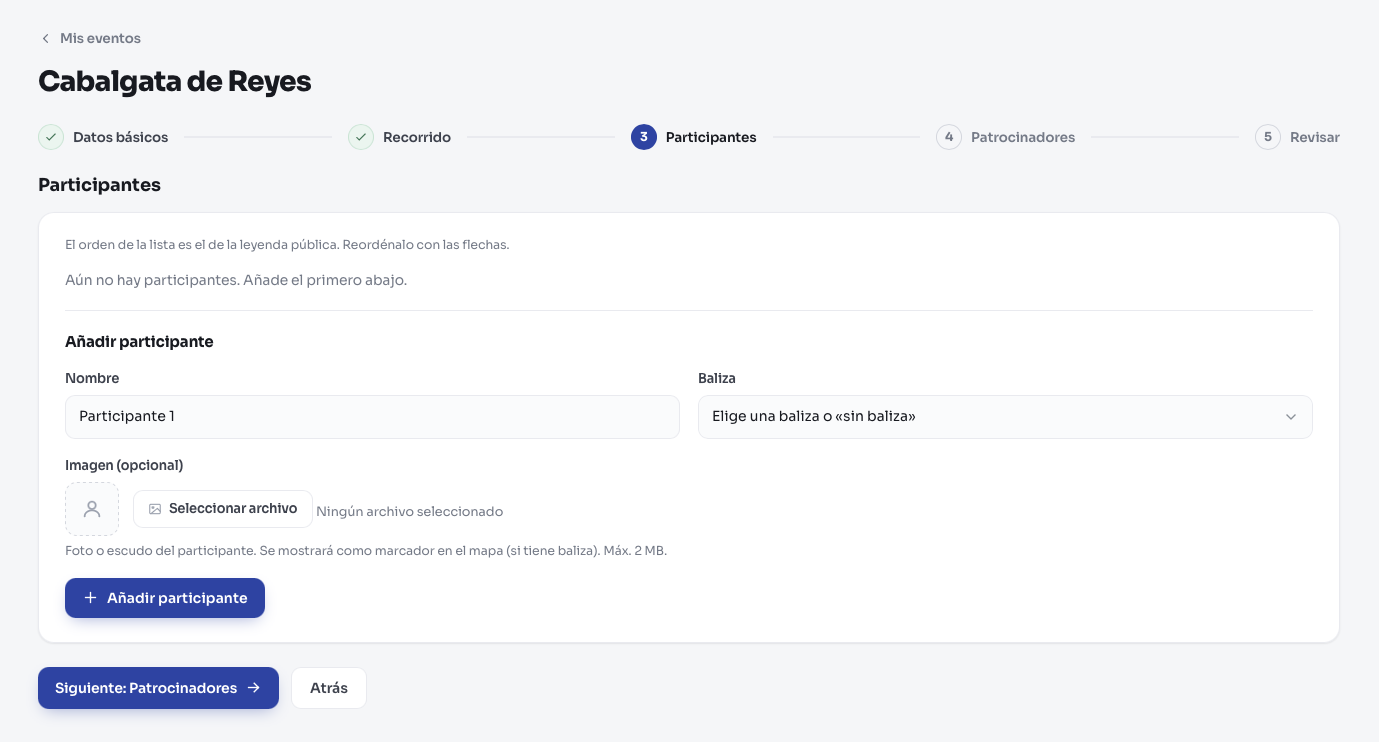The width and height of the screenshot is (1379, 742).
Task: Click the back chevron beside Mis eventos
Action: [45, 38]
